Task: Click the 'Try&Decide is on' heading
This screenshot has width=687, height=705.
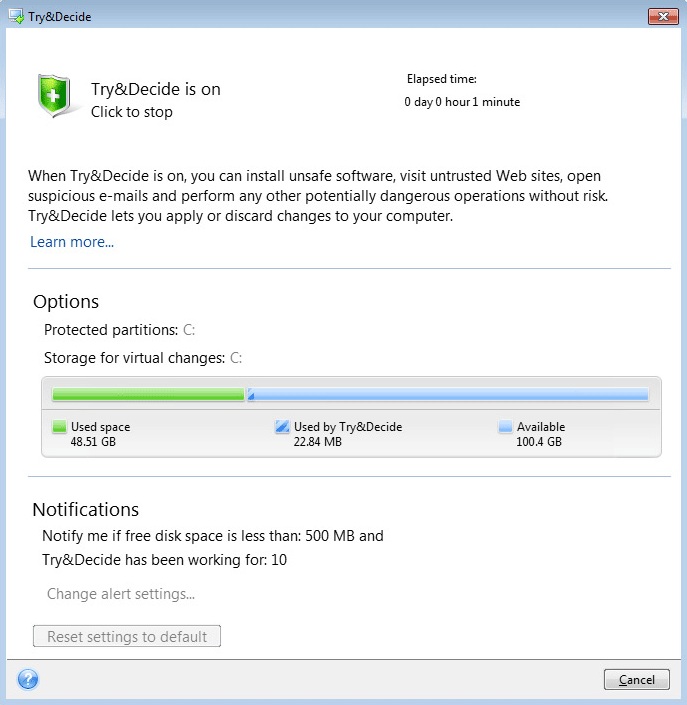Action: [x=156, y=89]
